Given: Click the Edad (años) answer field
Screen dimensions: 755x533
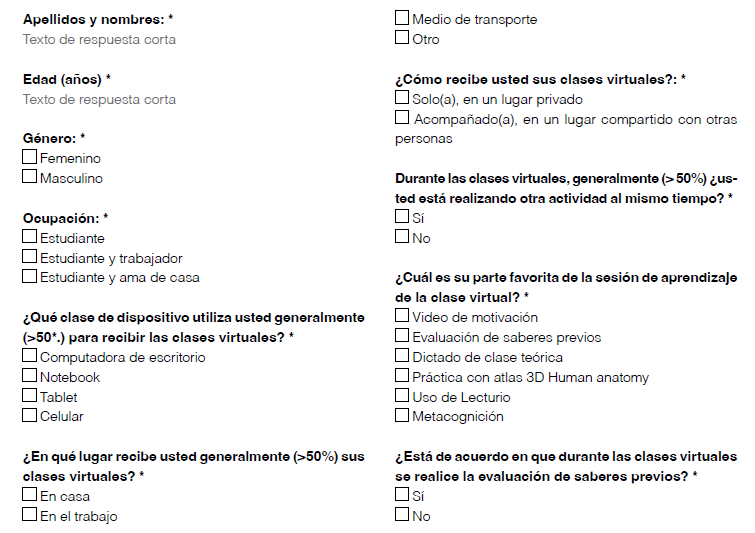Looking at the screenshot, I should (100, 99).
